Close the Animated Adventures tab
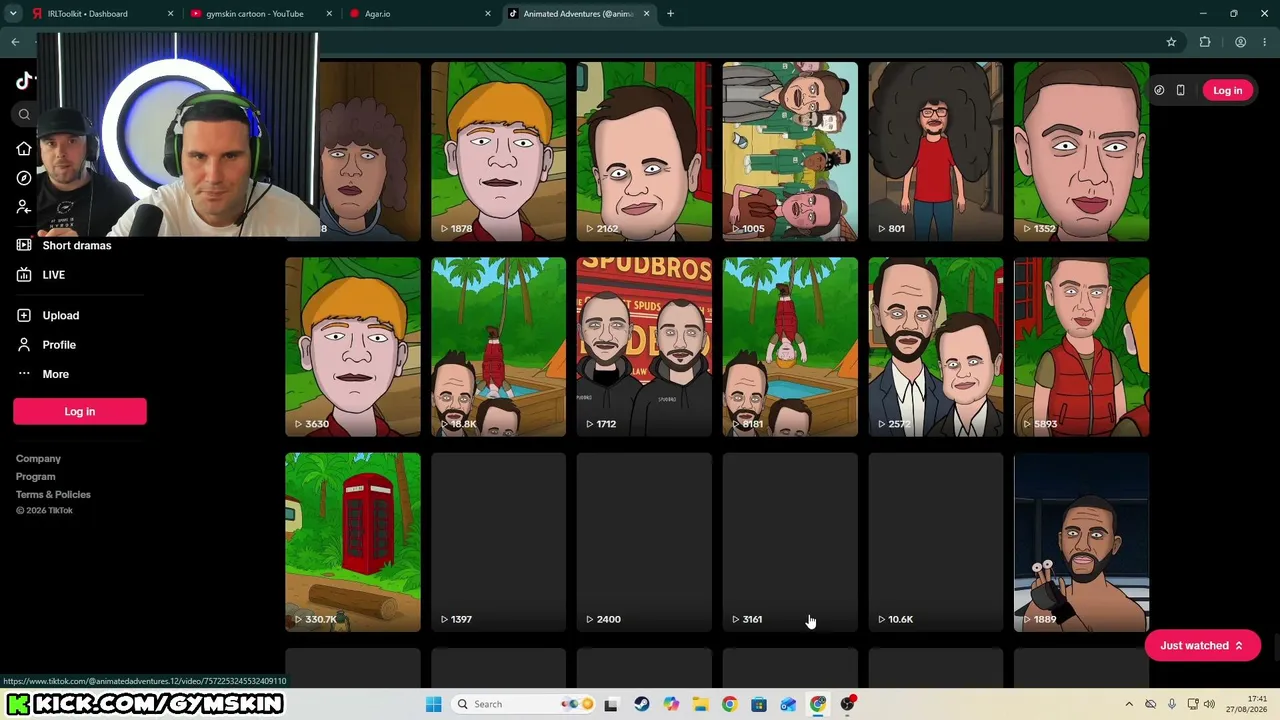Viewport: 1280px width, 720px height. [x=646, y=14]
